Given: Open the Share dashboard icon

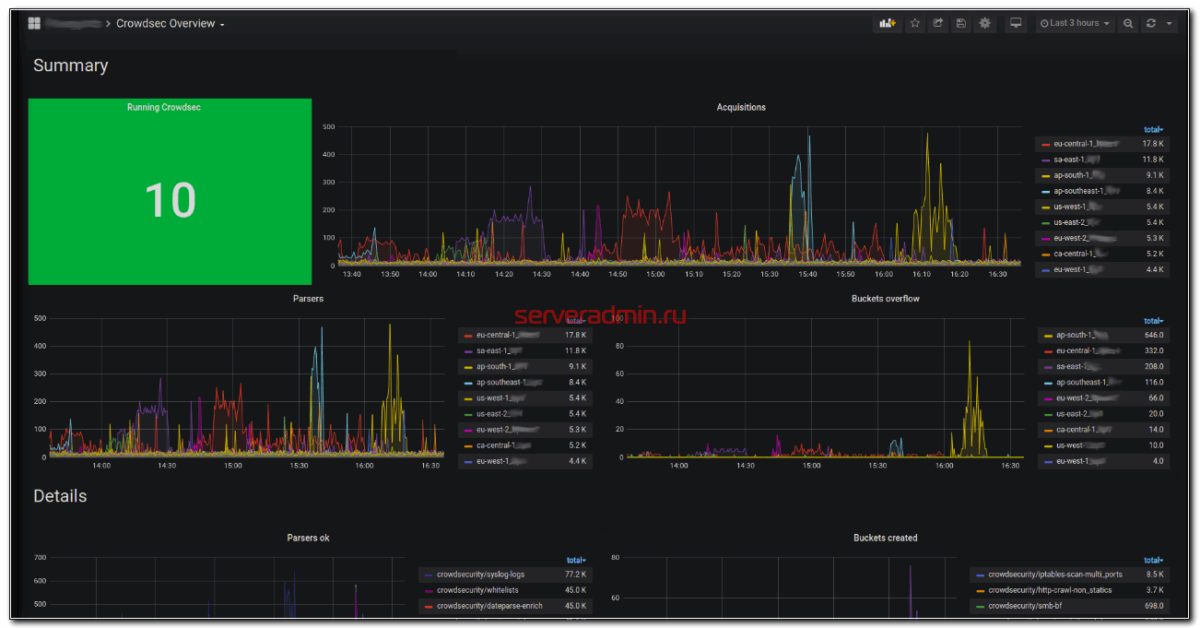Looking at the screenshot, I should [x=938, y=23].
